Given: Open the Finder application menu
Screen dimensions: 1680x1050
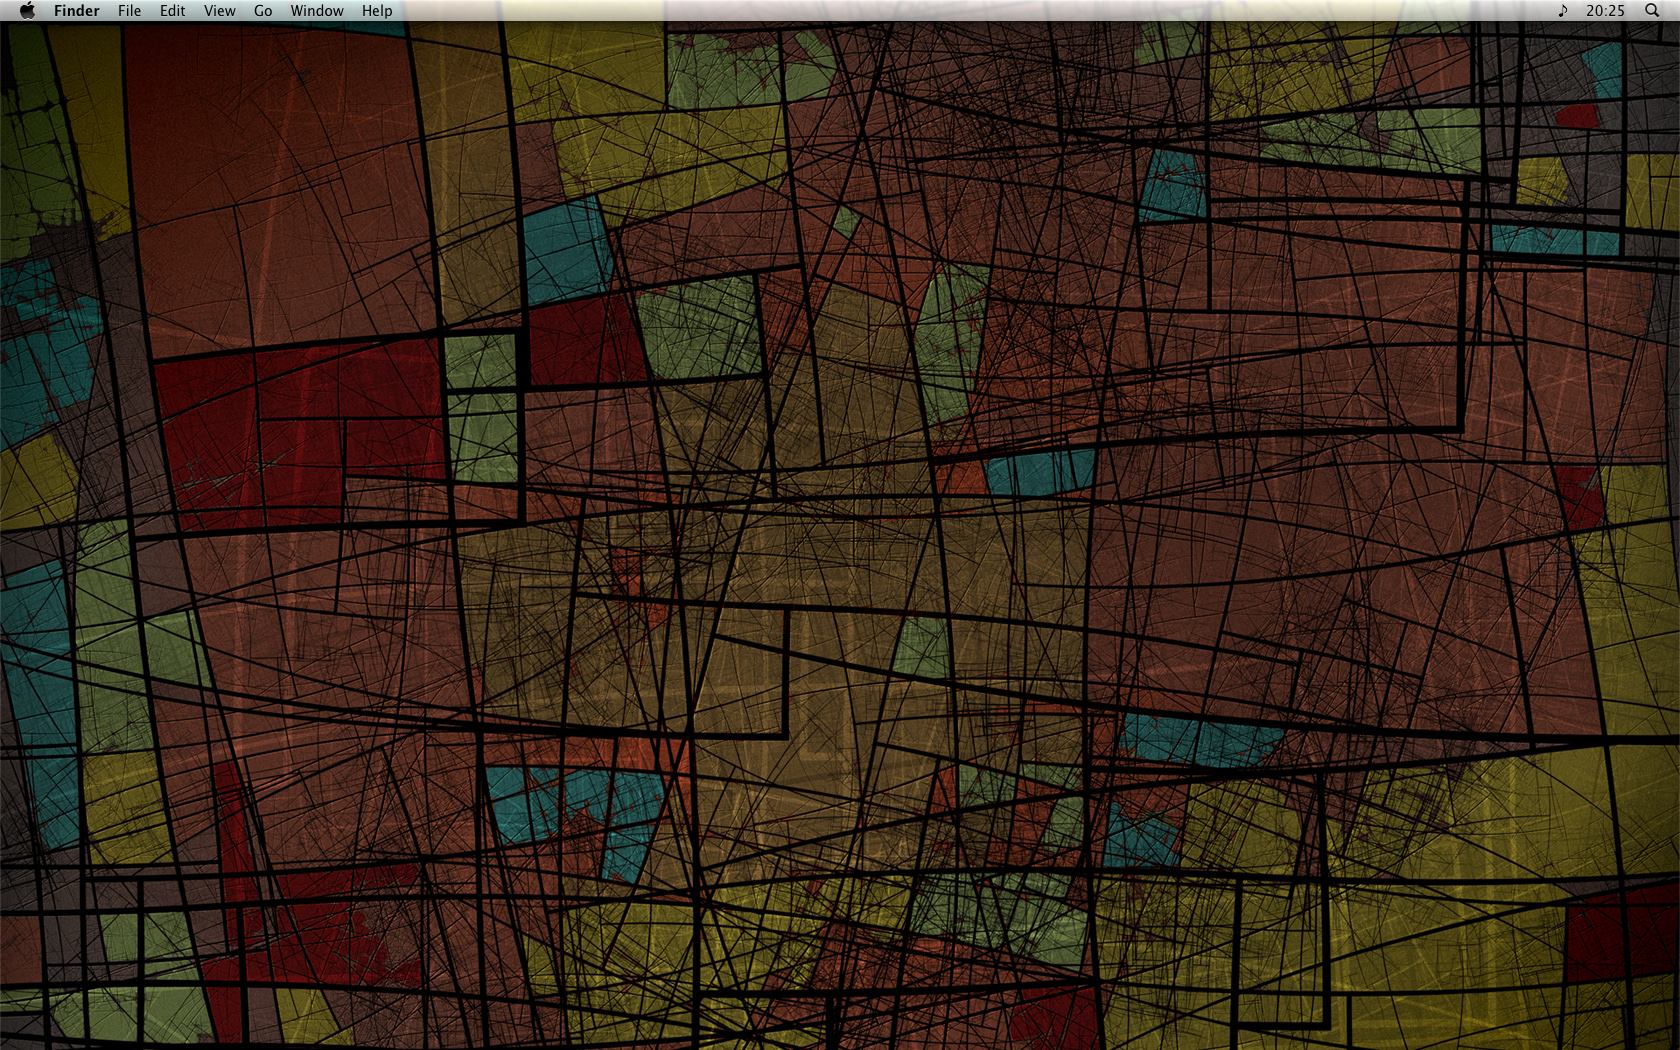Looking at the screenshot, I should point(77,10).
